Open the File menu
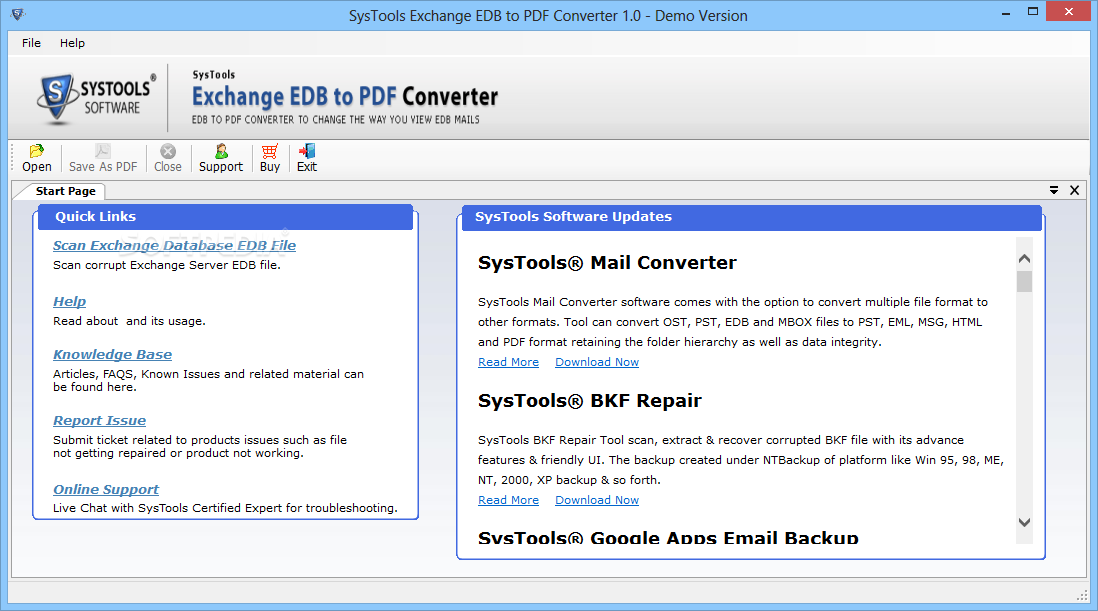 tap(32, 43)
